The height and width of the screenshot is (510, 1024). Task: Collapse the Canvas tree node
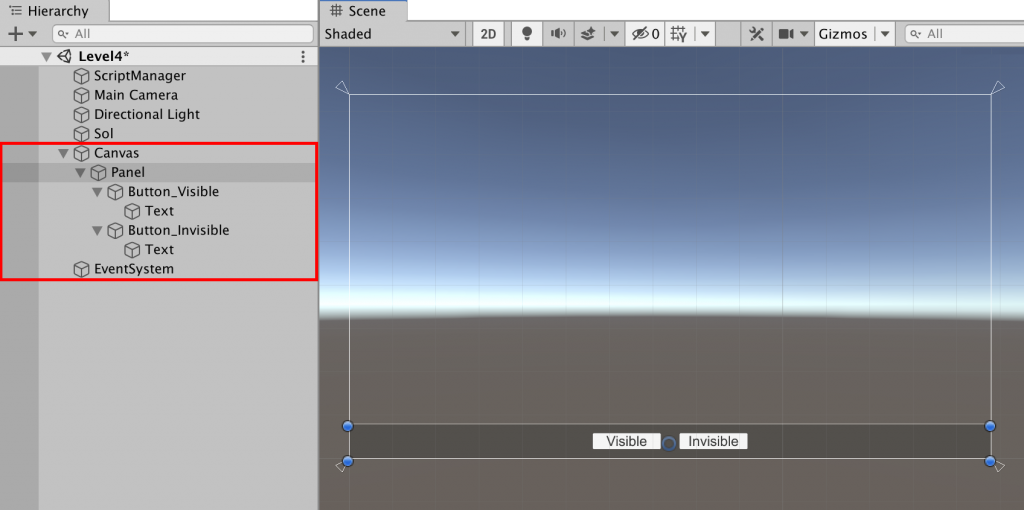(x=64, y=154)
